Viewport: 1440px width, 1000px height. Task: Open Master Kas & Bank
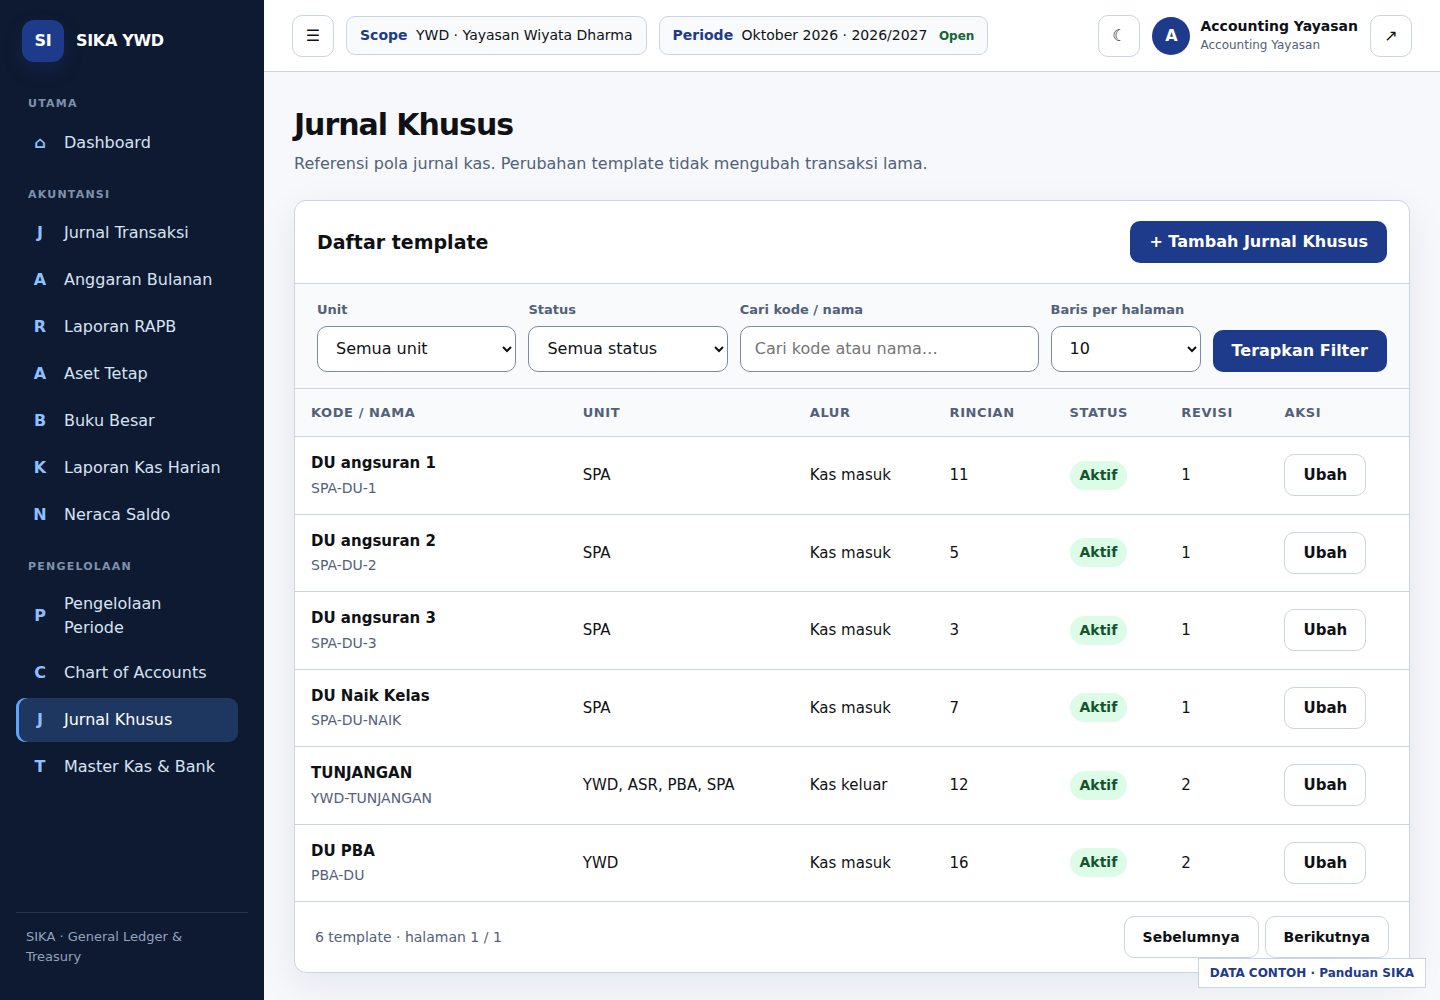(127, 767)
